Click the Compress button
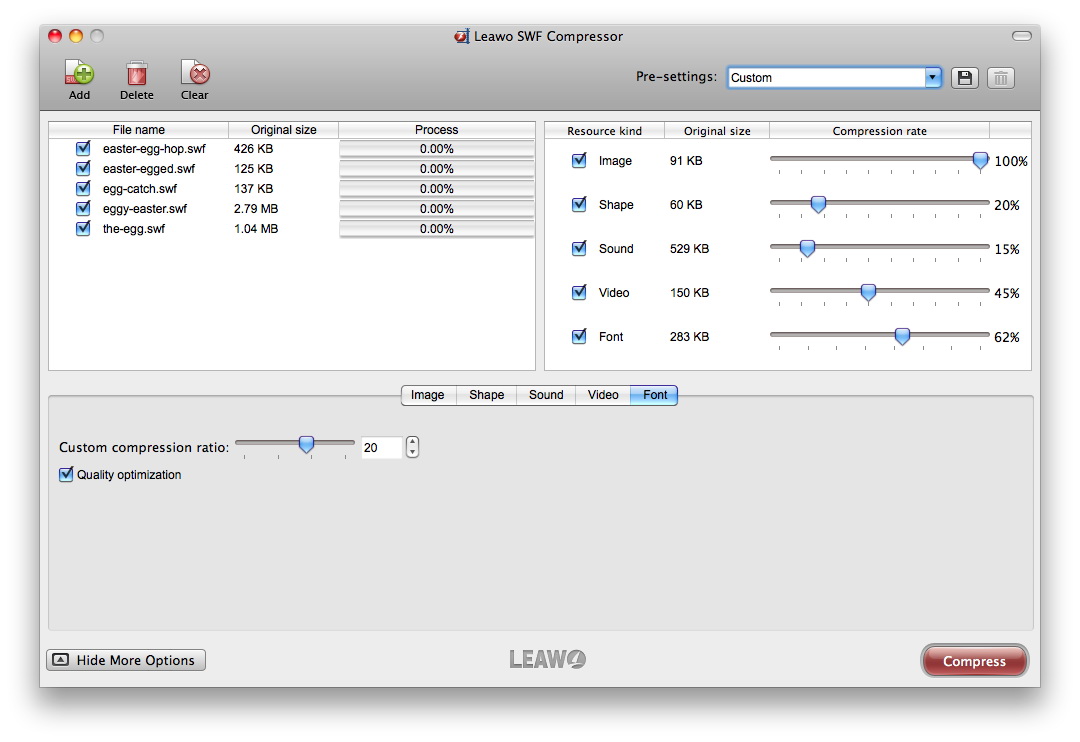Image resolution: width=1080 pixels, height=742 pixels. pos(974,661)
